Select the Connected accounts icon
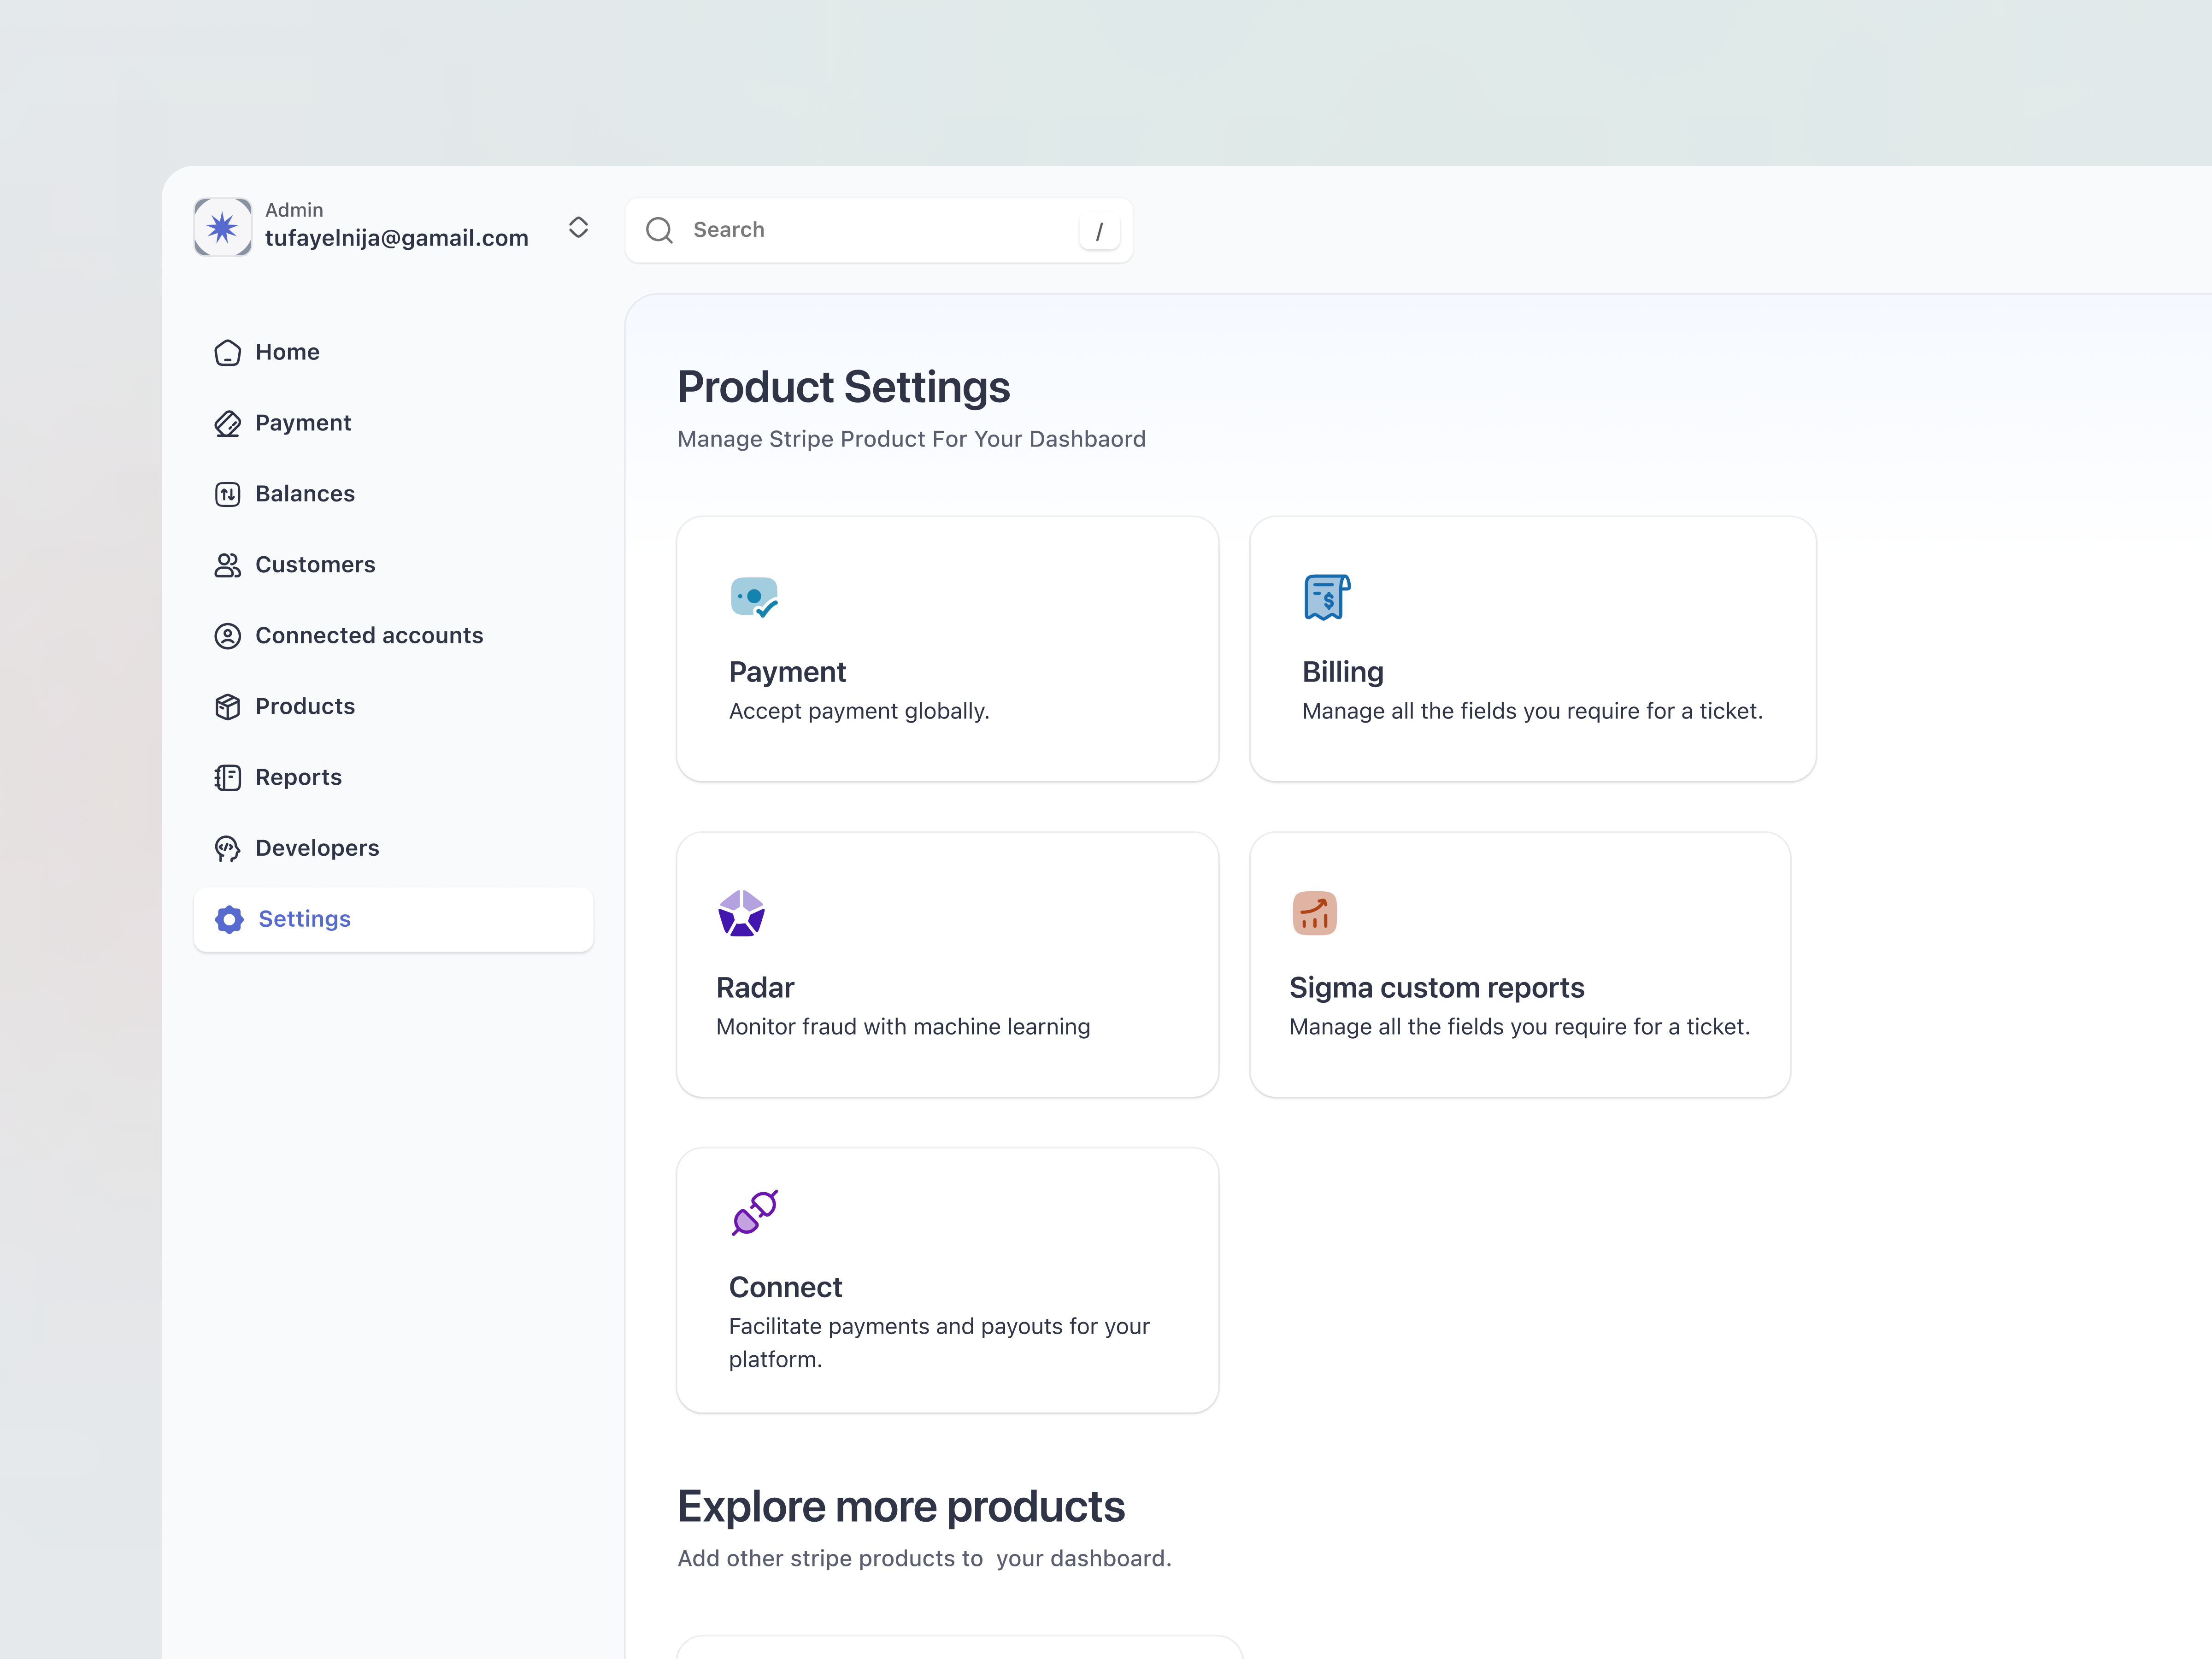 tap(227, 635)
